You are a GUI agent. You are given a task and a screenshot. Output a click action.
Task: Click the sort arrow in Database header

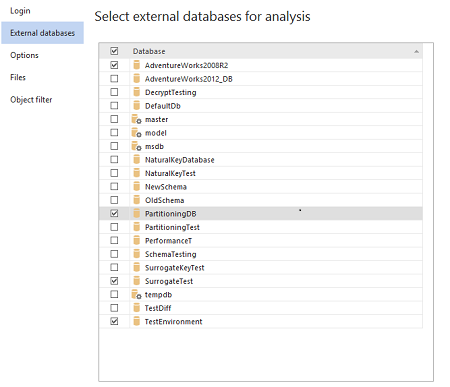(416, 51)
